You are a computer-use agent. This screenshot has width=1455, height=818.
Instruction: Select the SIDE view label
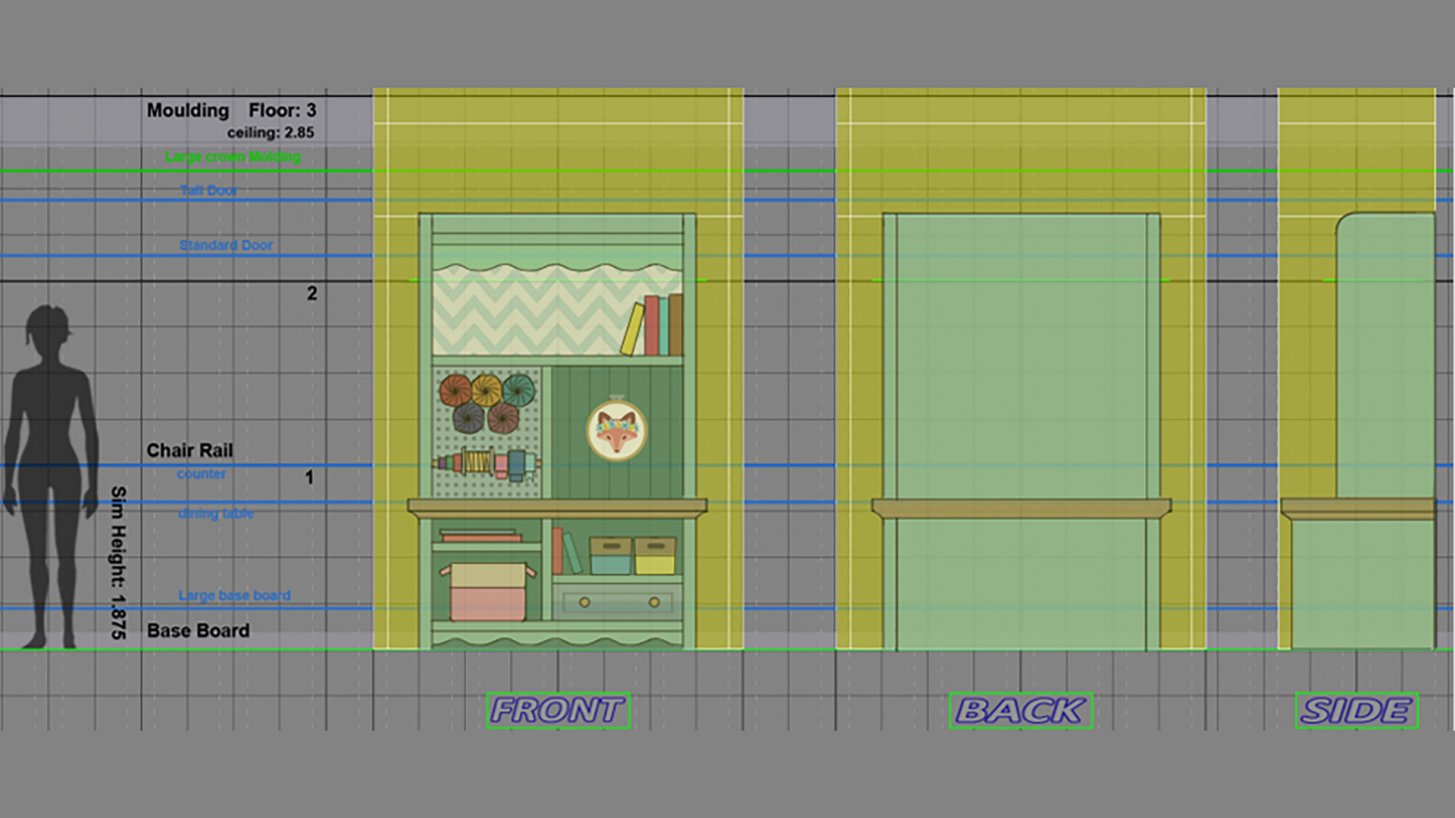tap(1356, 710)
